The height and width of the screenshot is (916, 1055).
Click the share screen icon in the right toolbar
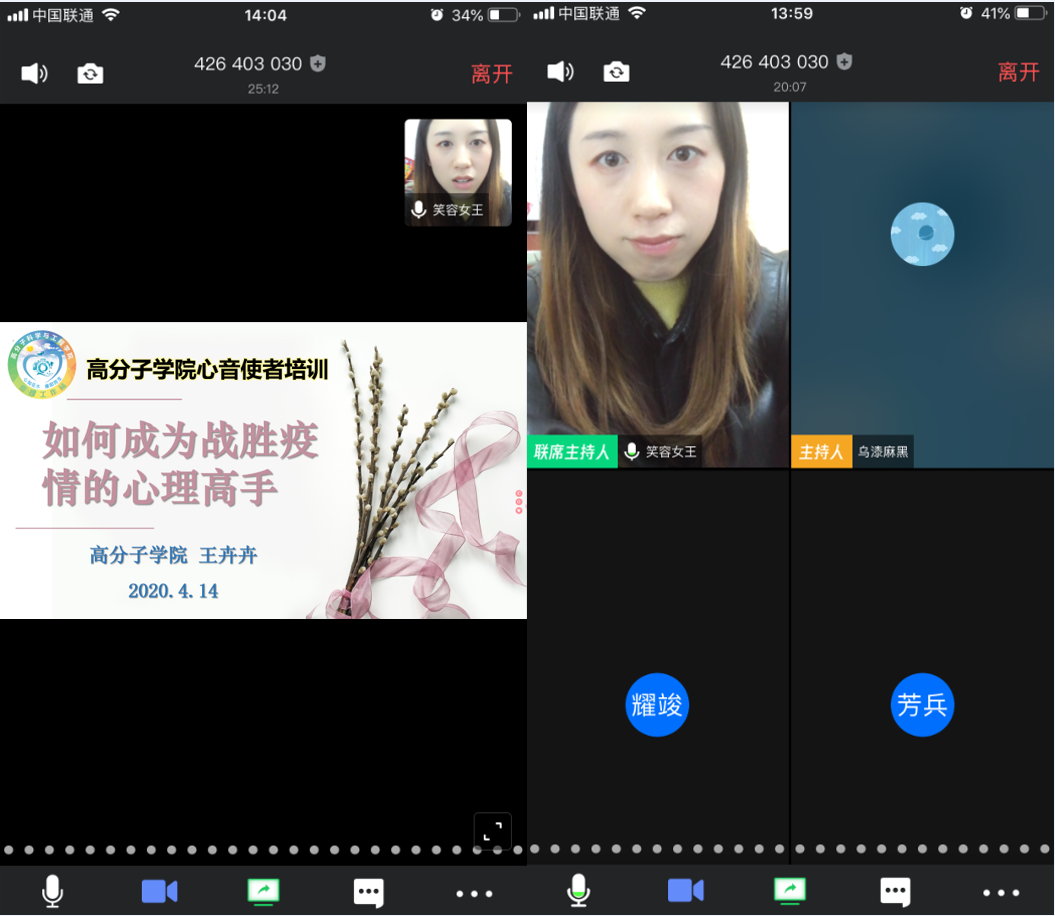click(x=789, y=890)
